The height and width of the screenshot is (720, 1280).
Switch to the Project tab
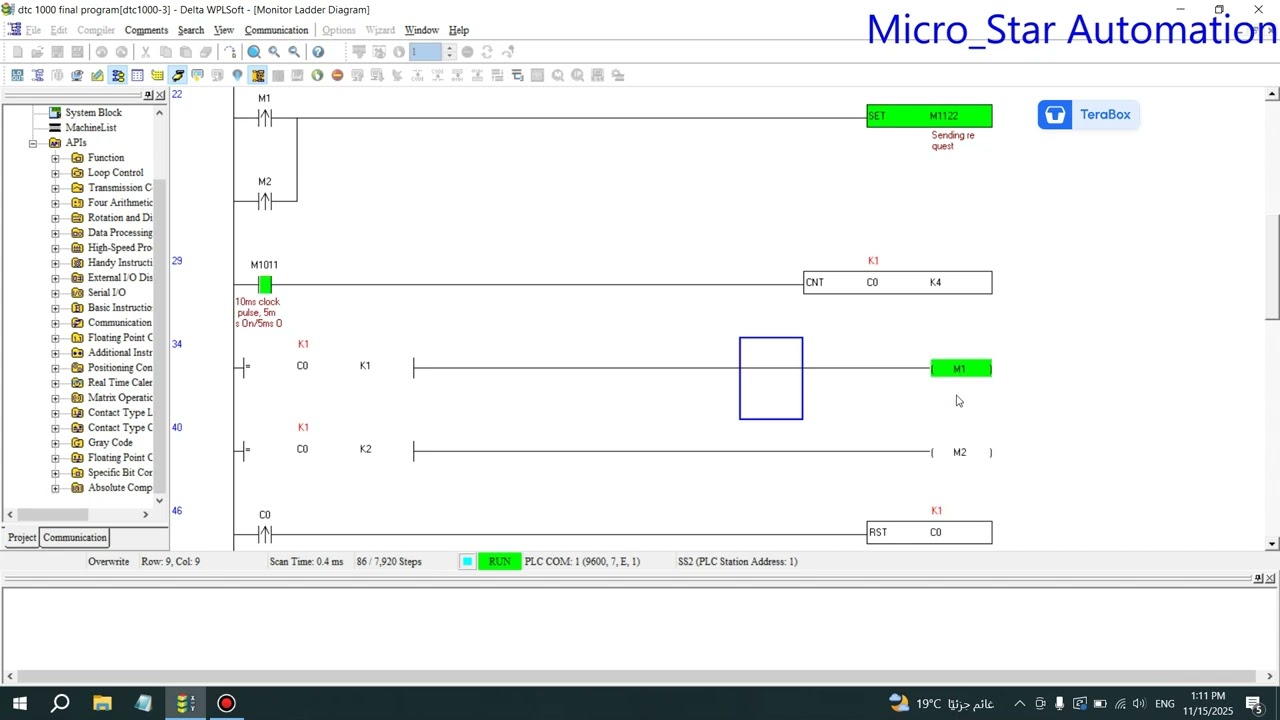(x=22, y=538)
